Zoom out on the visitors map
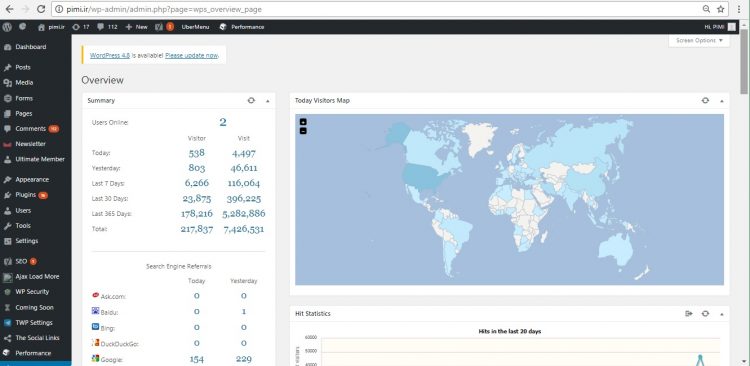The image size is (750, 366). (x=303, y=131)
